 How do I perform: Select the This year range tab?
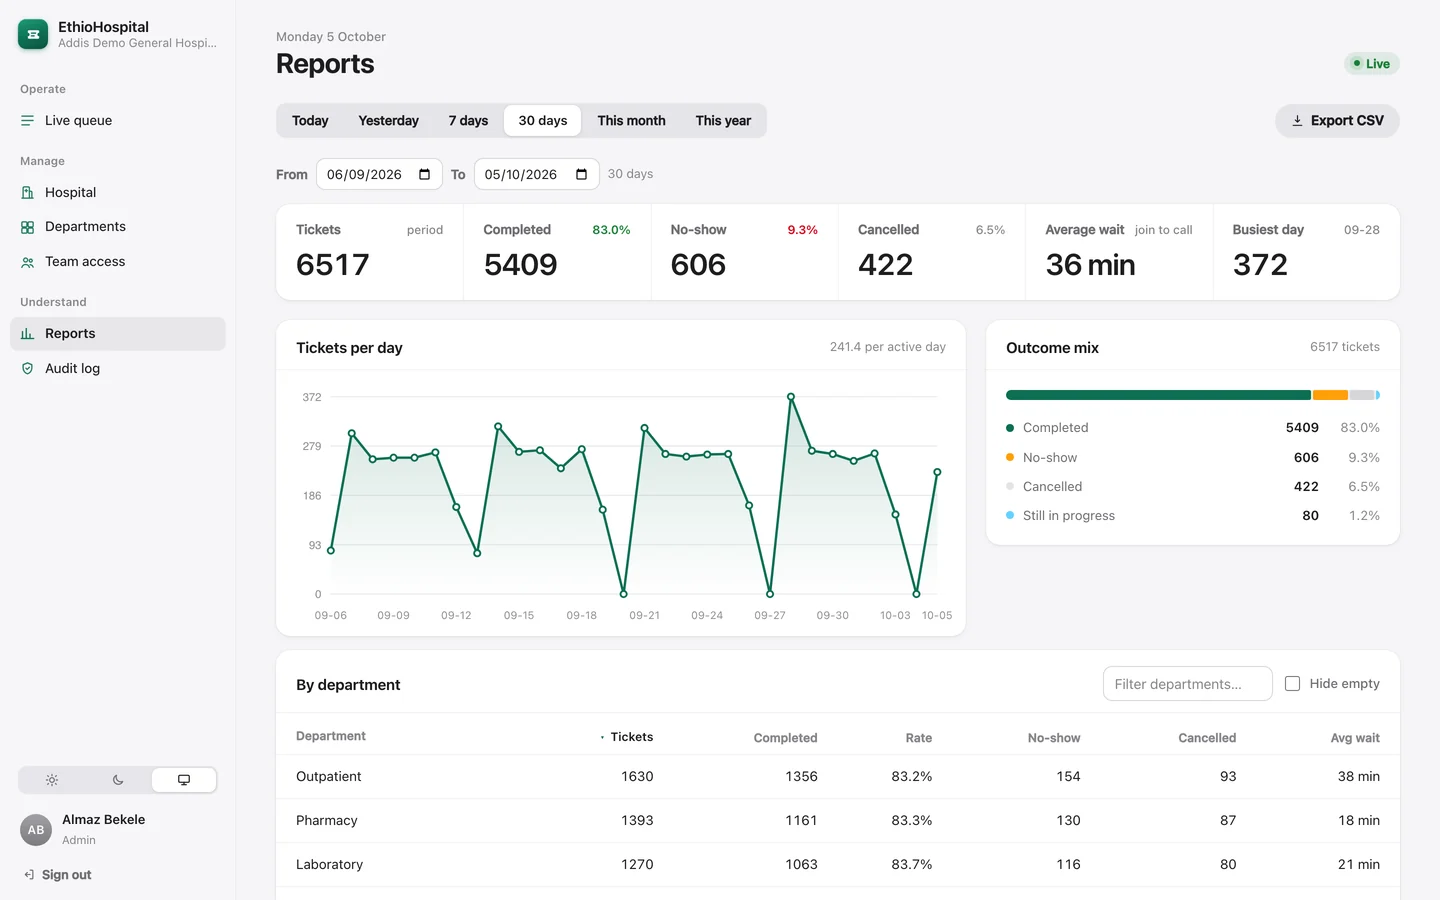click(x=723, y=121)
